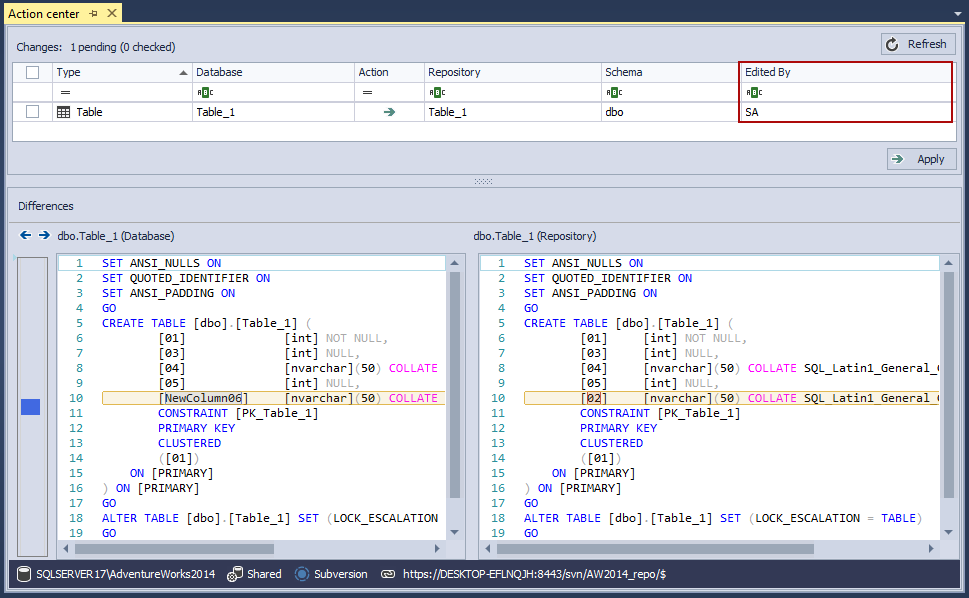This screenshot has width=969, height=598.
Task: Tick the checkbox for the Table_1 row
Action: (33, 112)
